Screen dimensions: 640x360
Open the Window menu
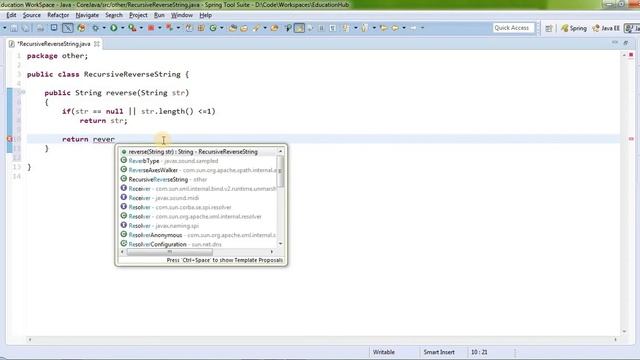click(x=182, y=15)
